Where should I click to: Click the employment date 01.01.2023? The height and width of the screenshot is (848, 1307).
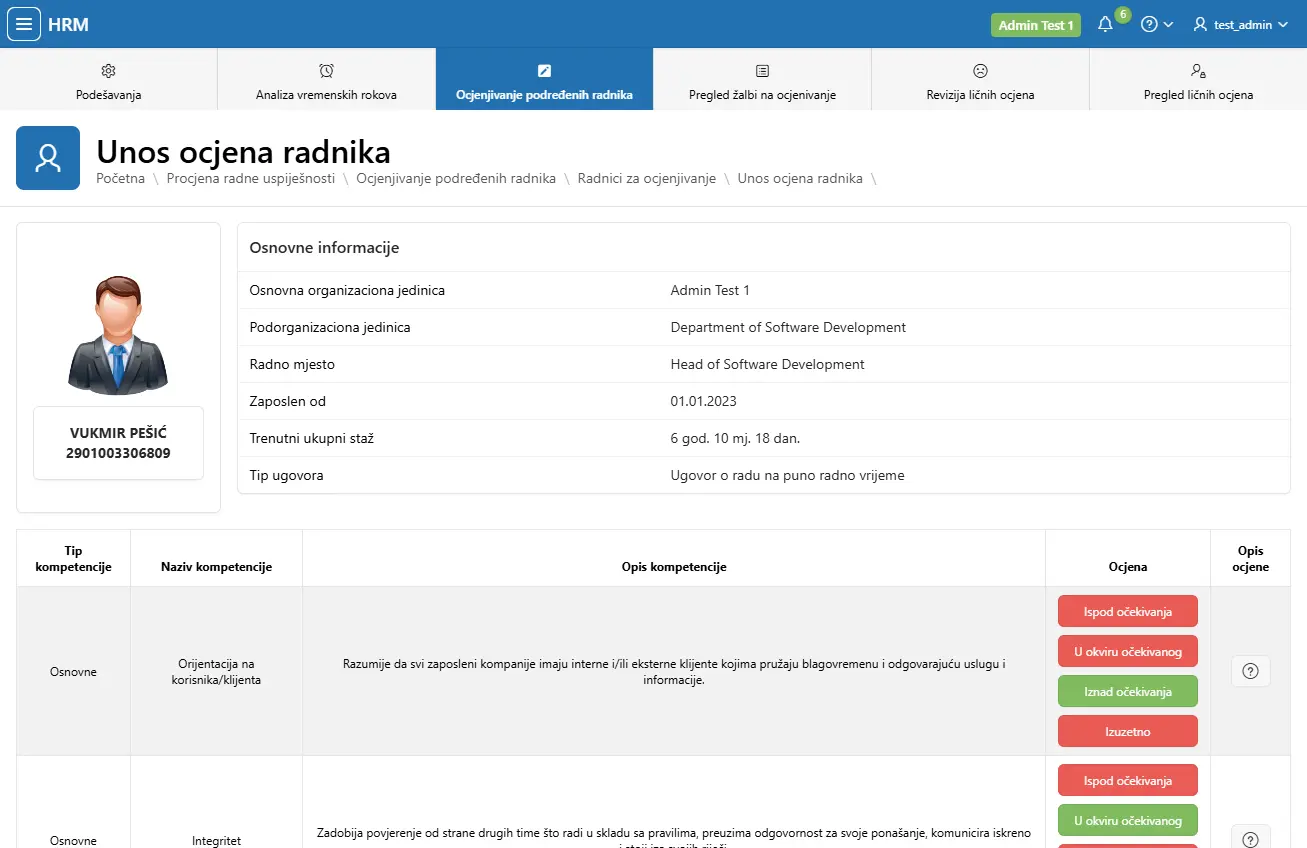tap(703, 401)
